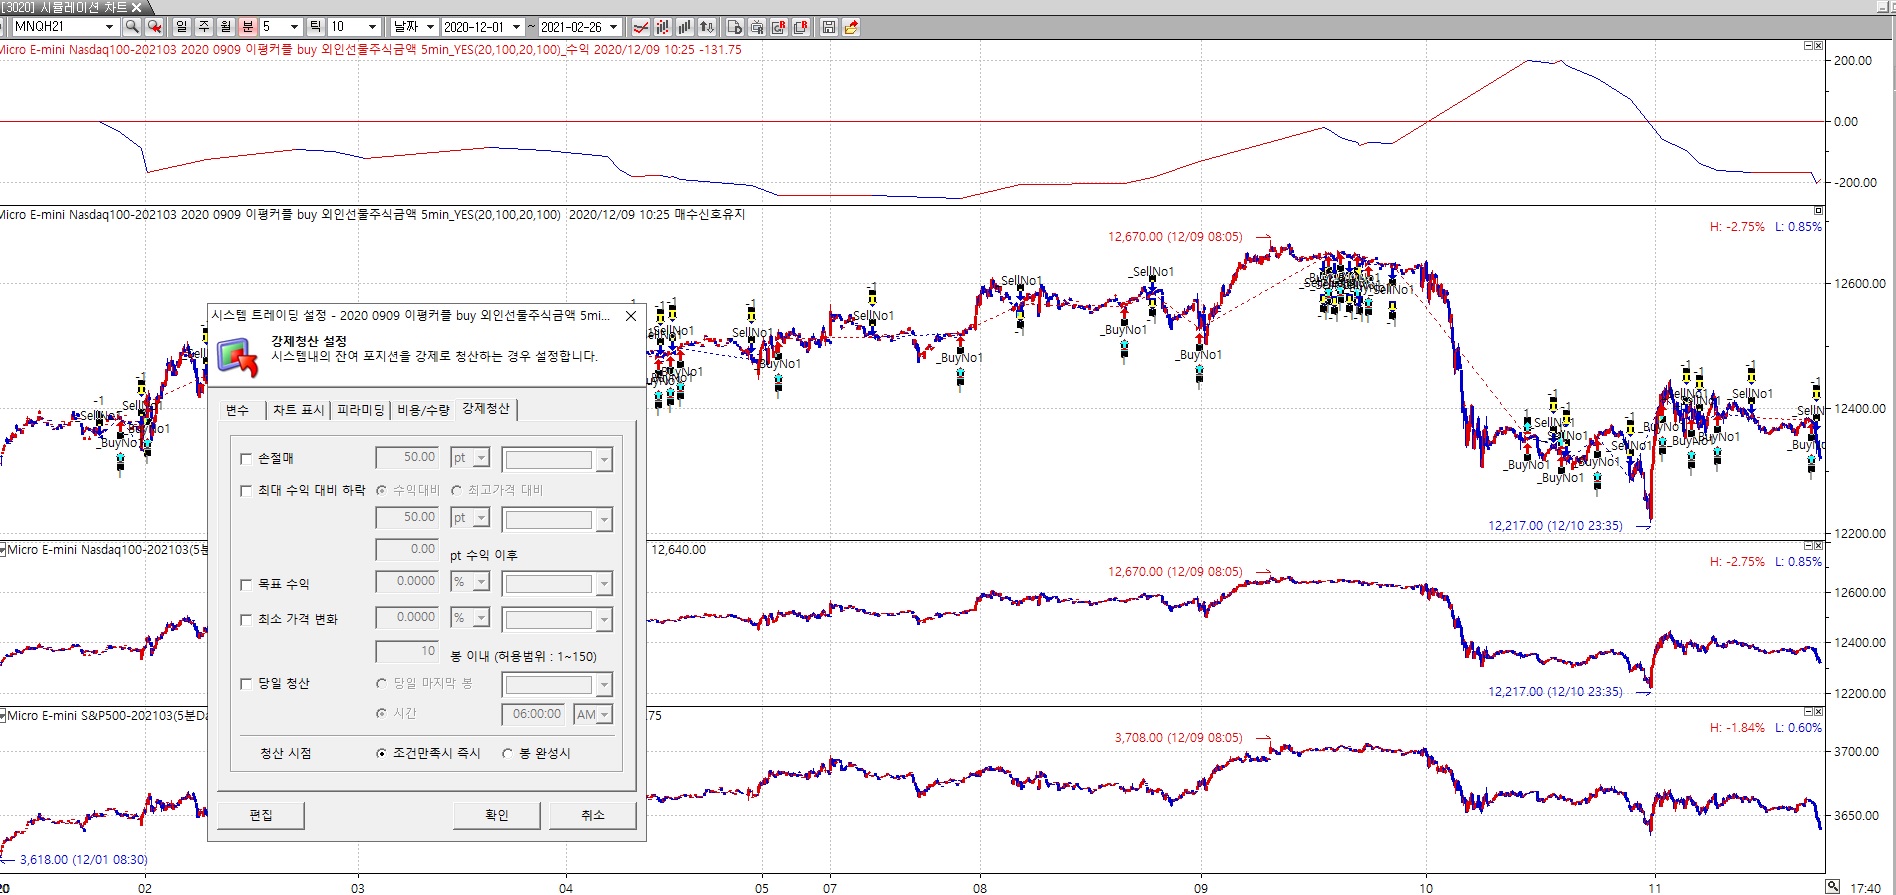Select the 봉 완성시 radio button
This screenshot has height=895, width=1896.
pos(508,754)
